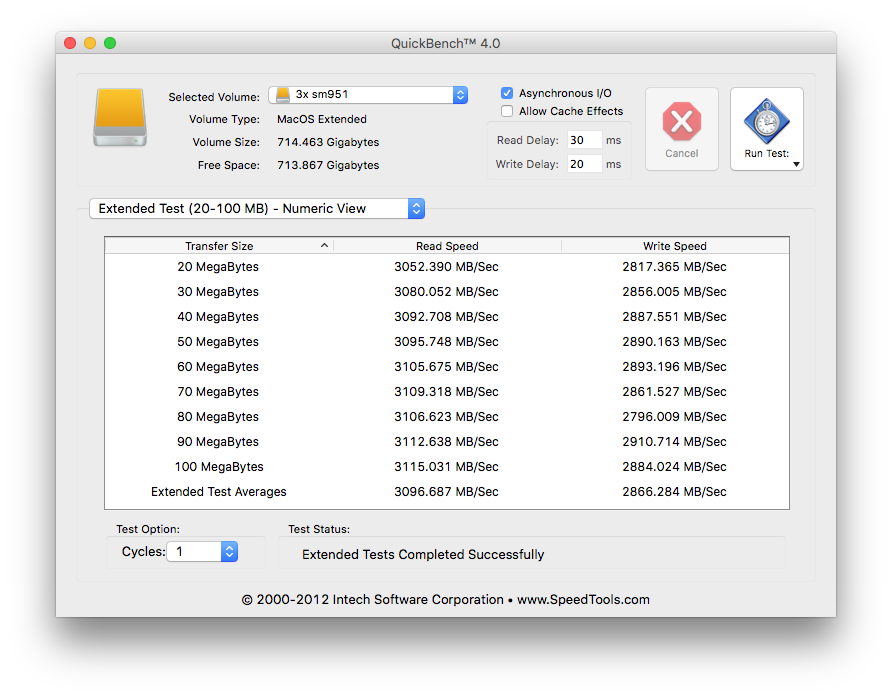Select the 60 MegaBytes row
This screenshot has height=697, width=892.
coord(447,366)
